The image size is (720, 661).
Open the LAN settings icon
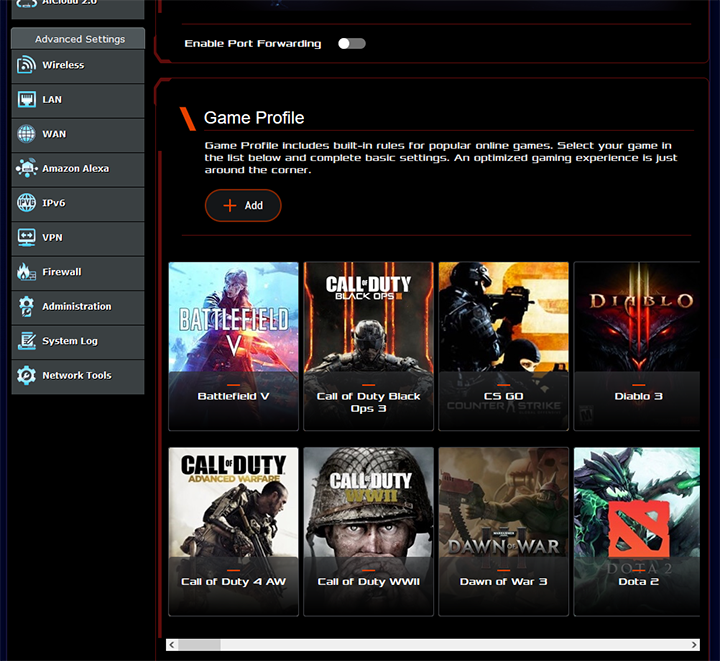(26, 100)
